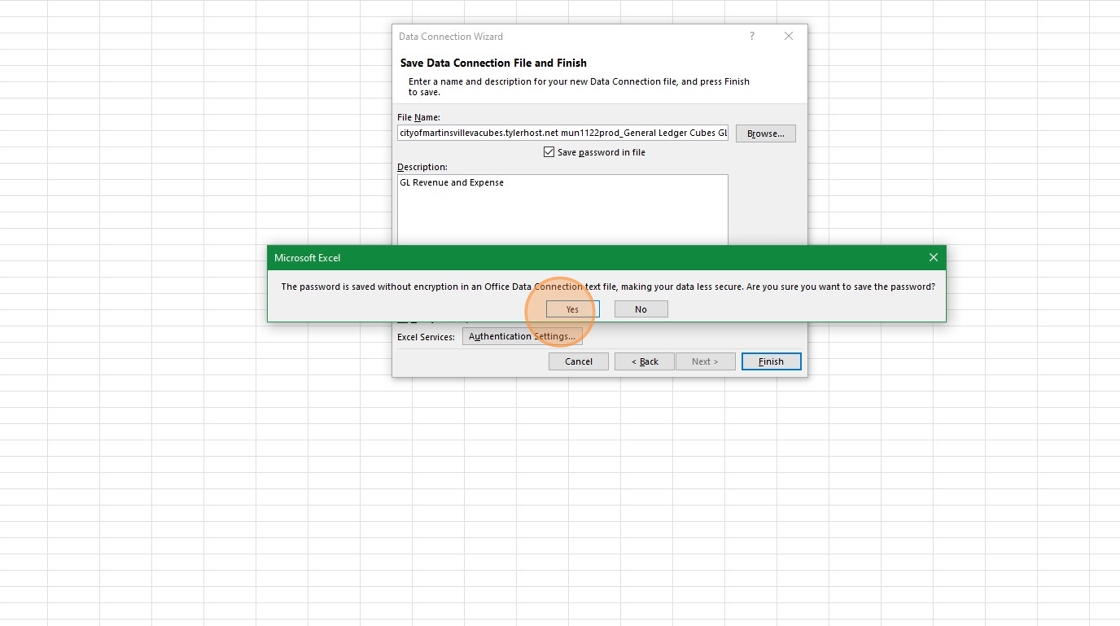Screen dimensions: 1120x626
Task: Click the 'File Name:' label
Action: (x=419, y=117)
